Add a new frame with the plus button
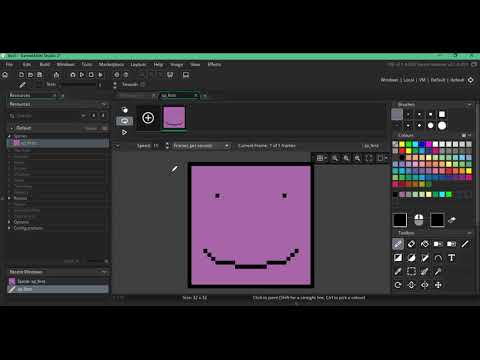480x360 pixels. tap(148, 118)
